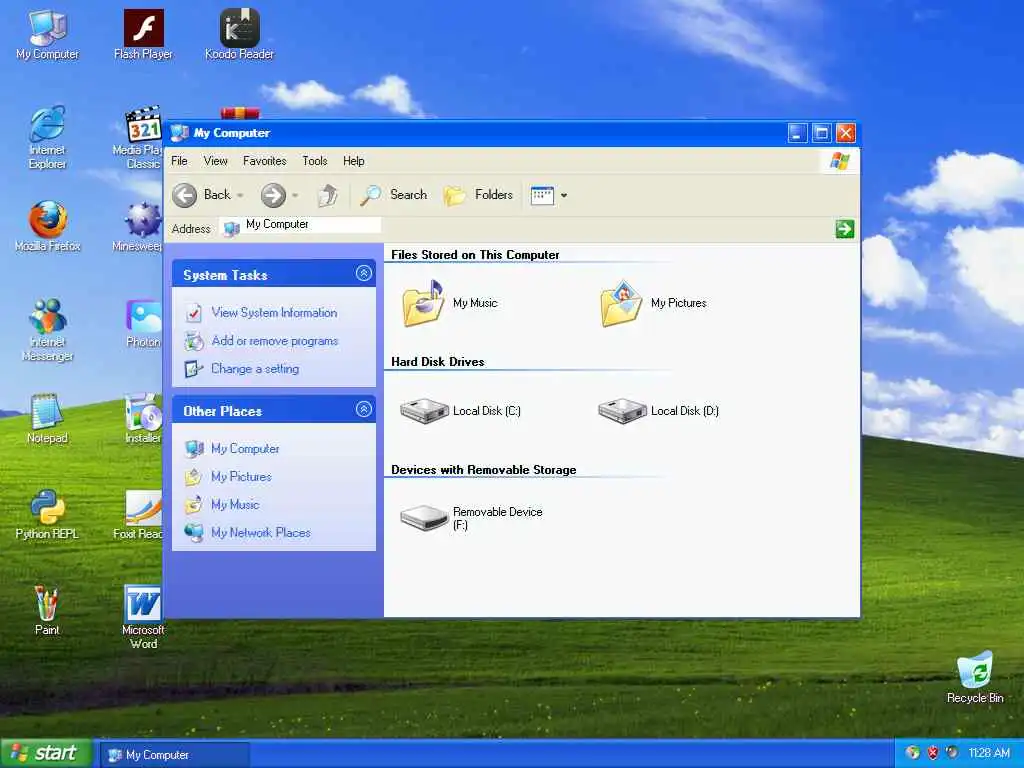Open the Favorites menu

[264, 161]
